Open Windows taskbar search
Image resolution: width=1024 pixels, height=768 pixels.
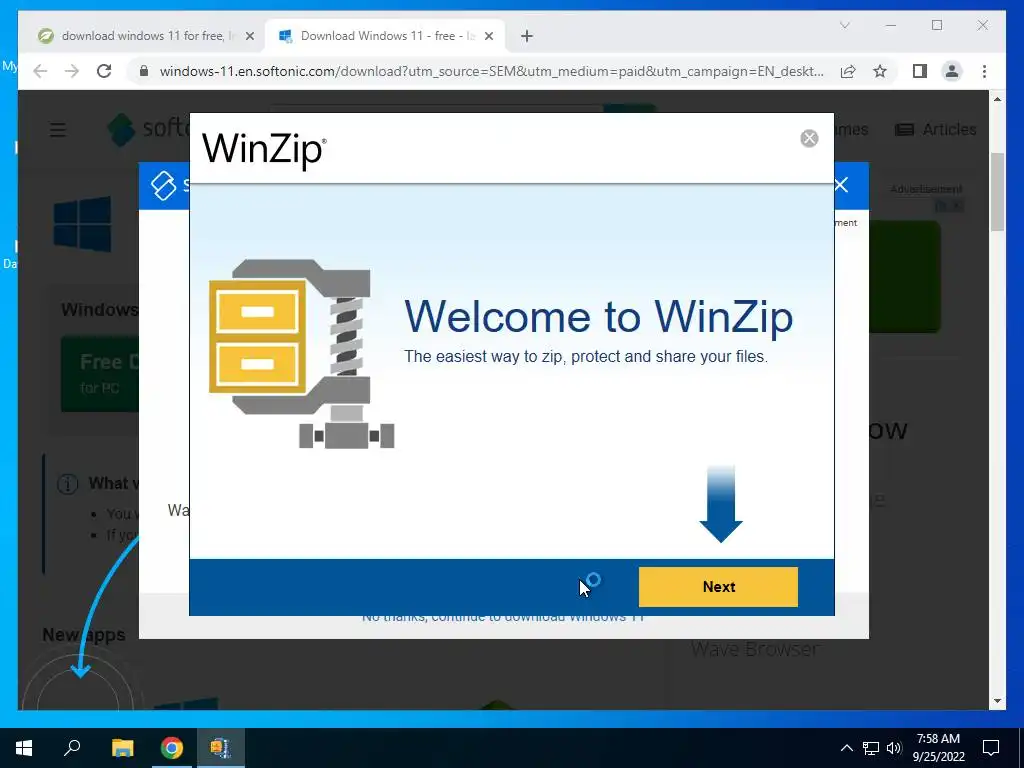click(72, 748)
